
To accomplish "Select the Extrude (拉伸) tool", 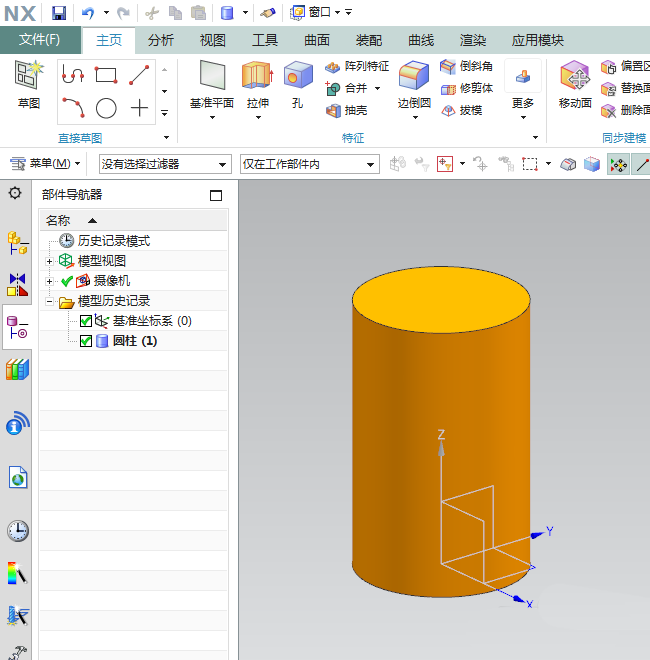I will tap(257, 77).
